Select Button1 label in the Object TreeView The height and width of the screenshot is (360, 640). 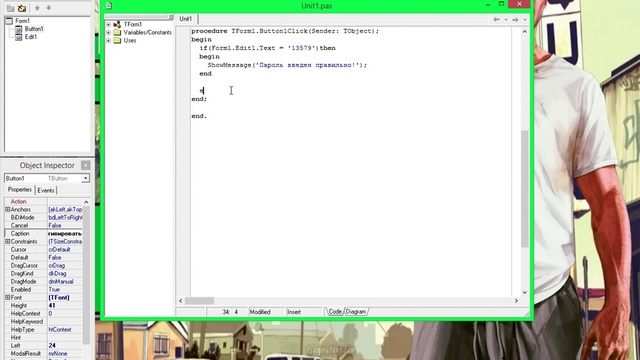click(34, 29)
